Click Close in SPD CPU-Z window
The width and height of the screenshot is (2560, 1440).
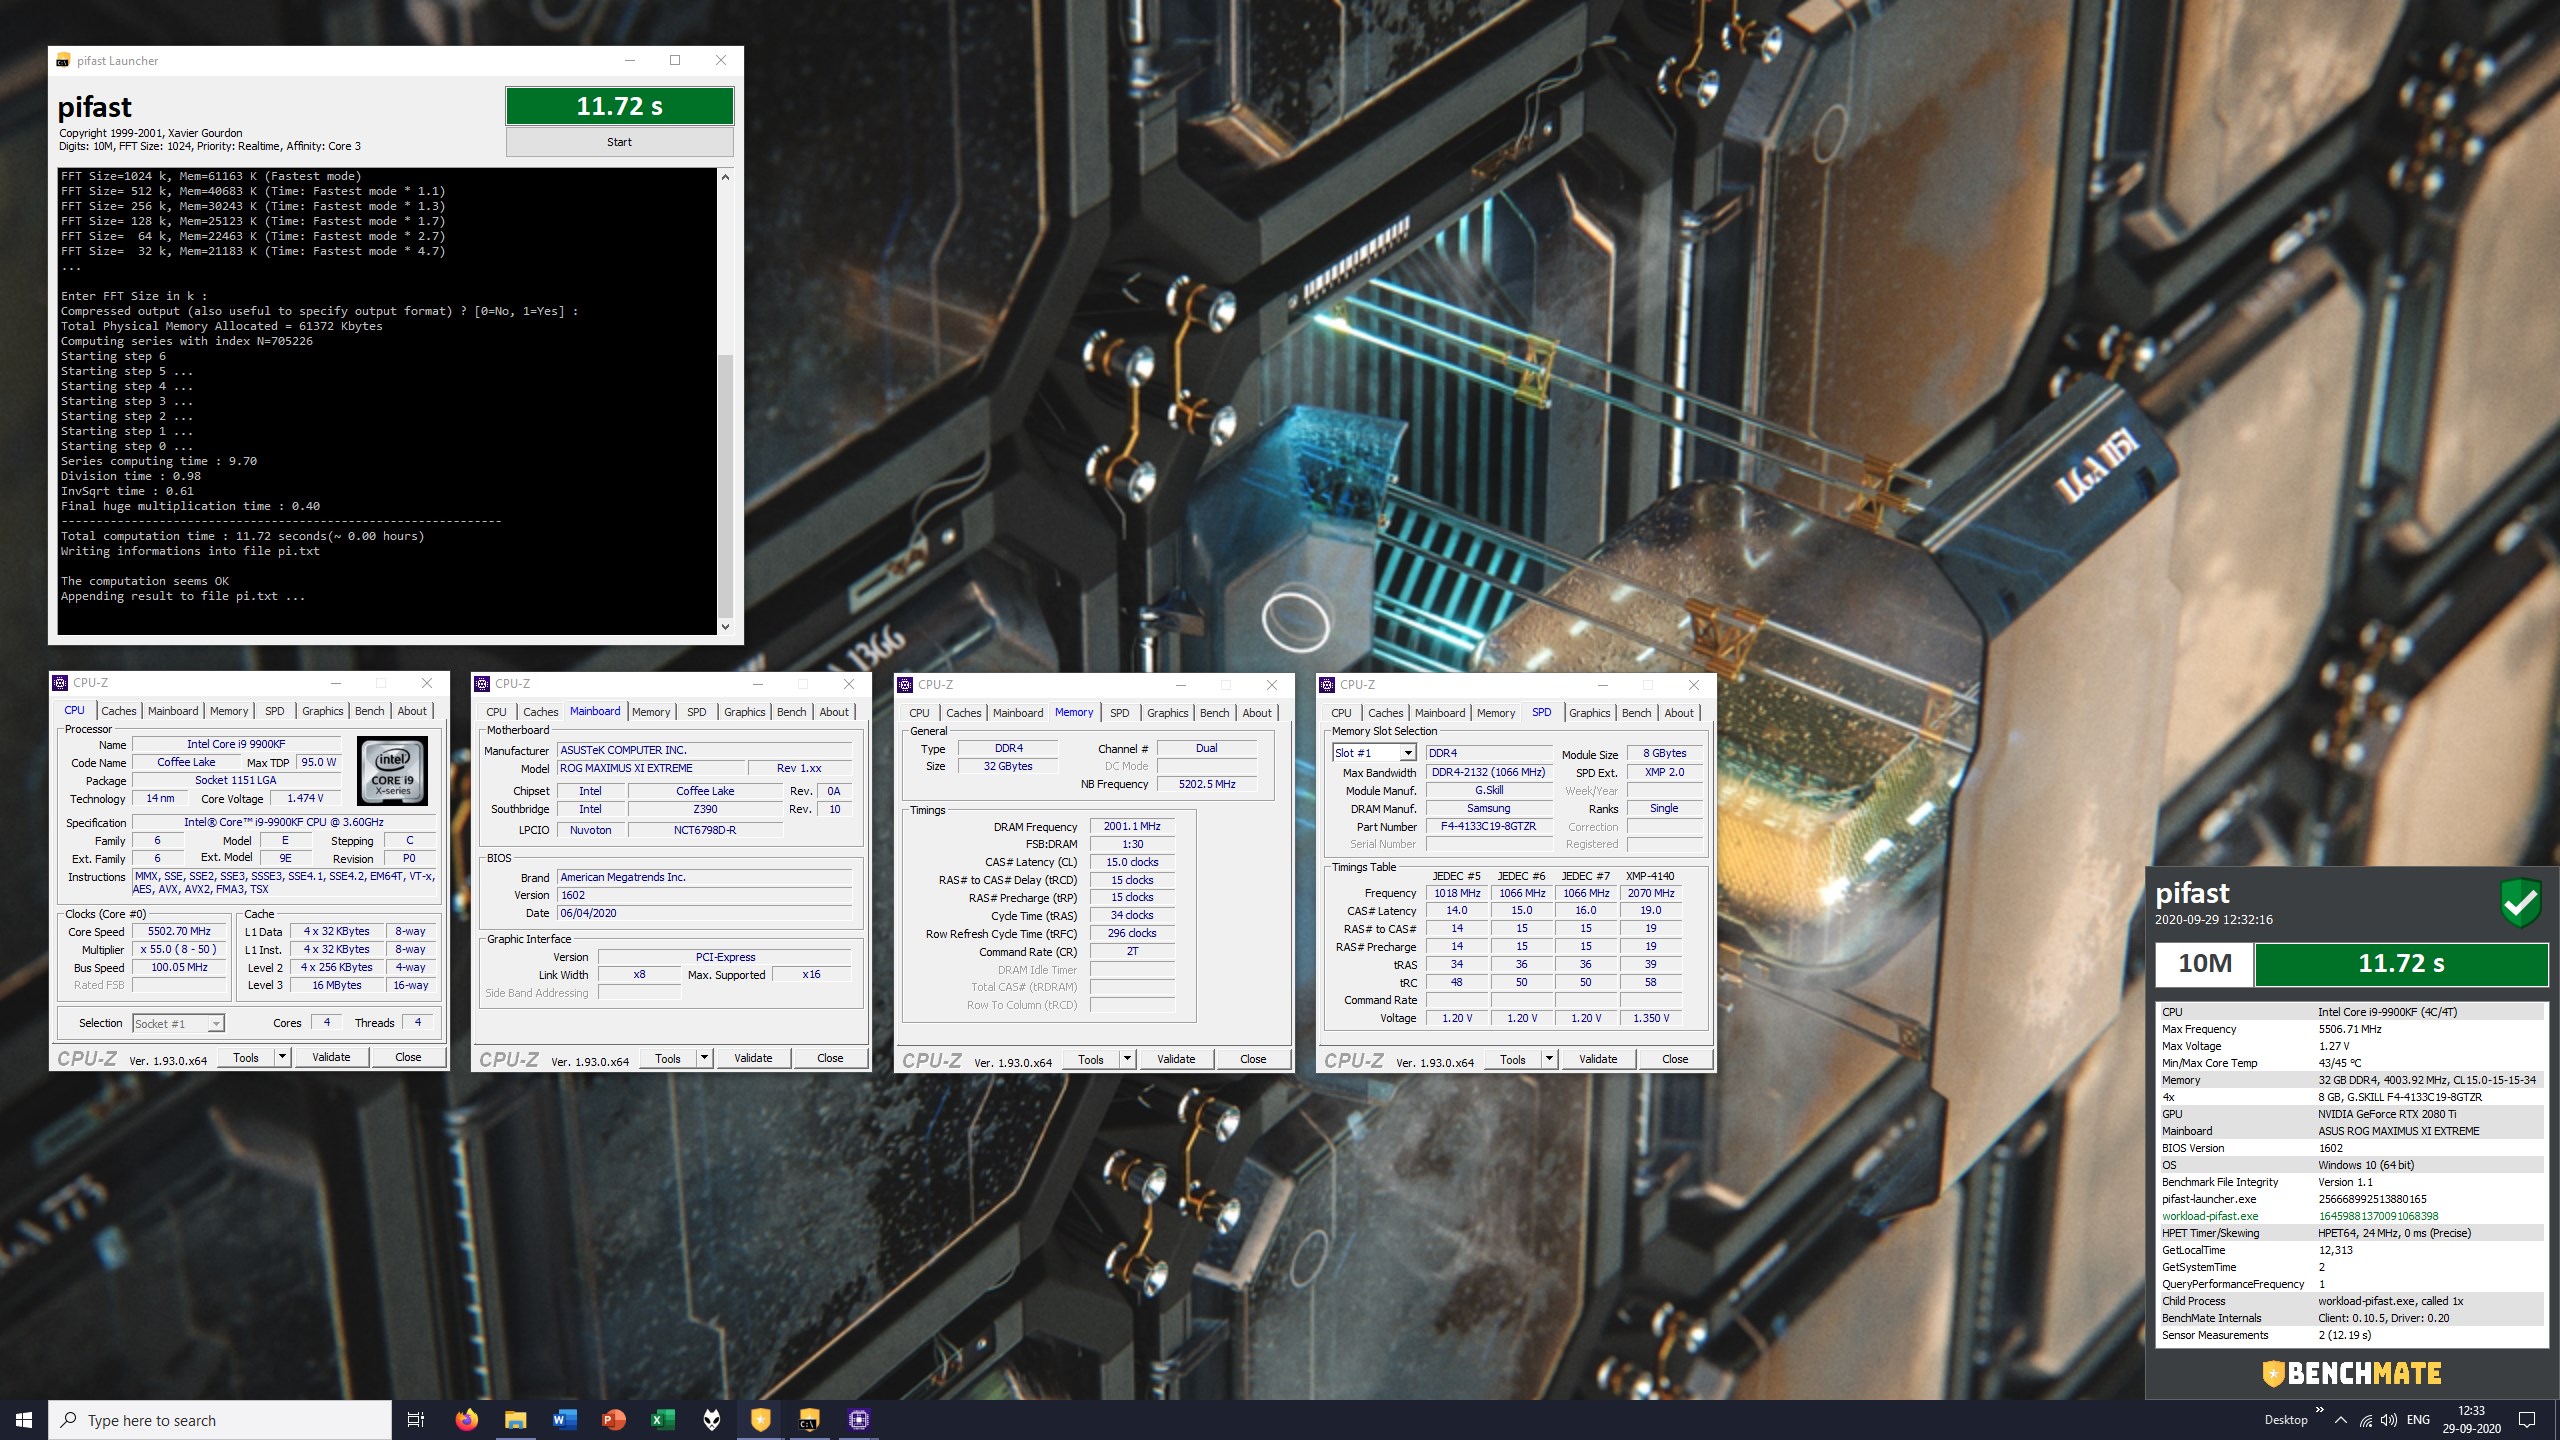(1675, 1059)
